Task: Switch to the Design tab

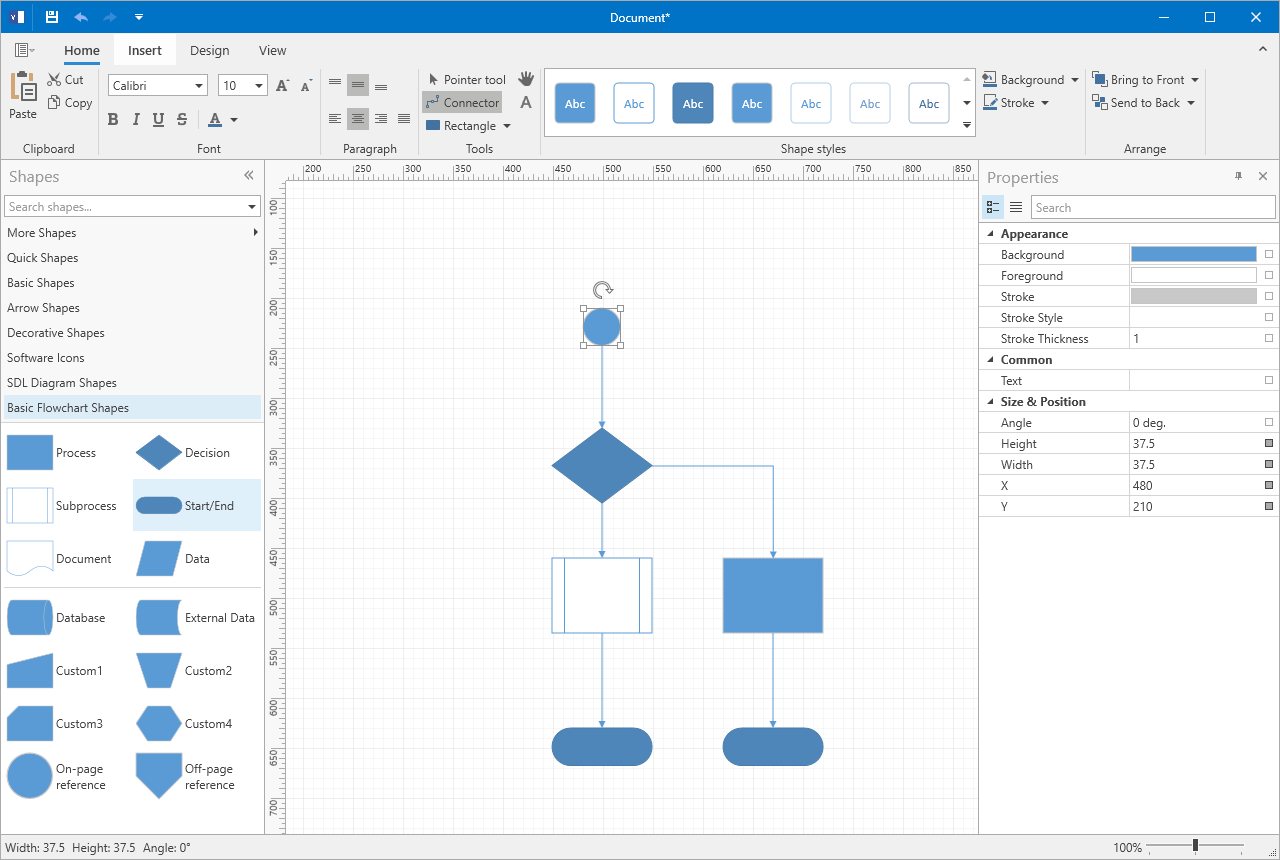Action: coord(209,50)
